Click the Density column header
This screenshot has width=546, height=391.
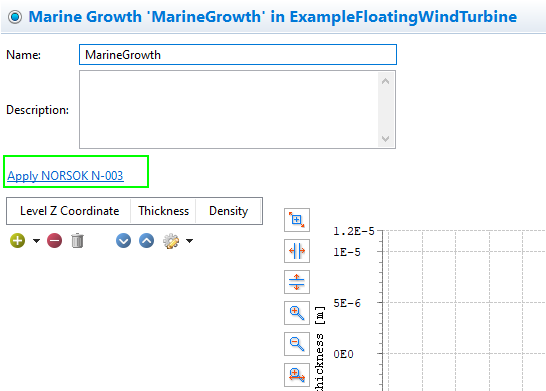(x=228, y=211)
